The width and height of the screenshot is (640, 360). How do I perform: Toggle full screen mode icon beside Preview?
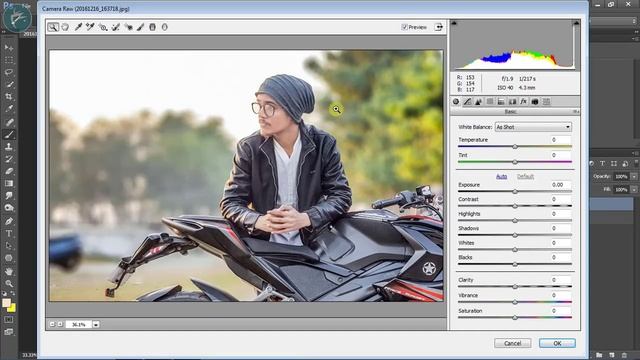pos(439,27)
